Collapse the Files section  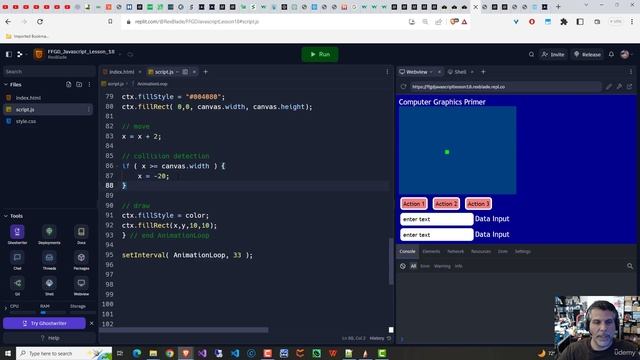(x=6, y=84)
